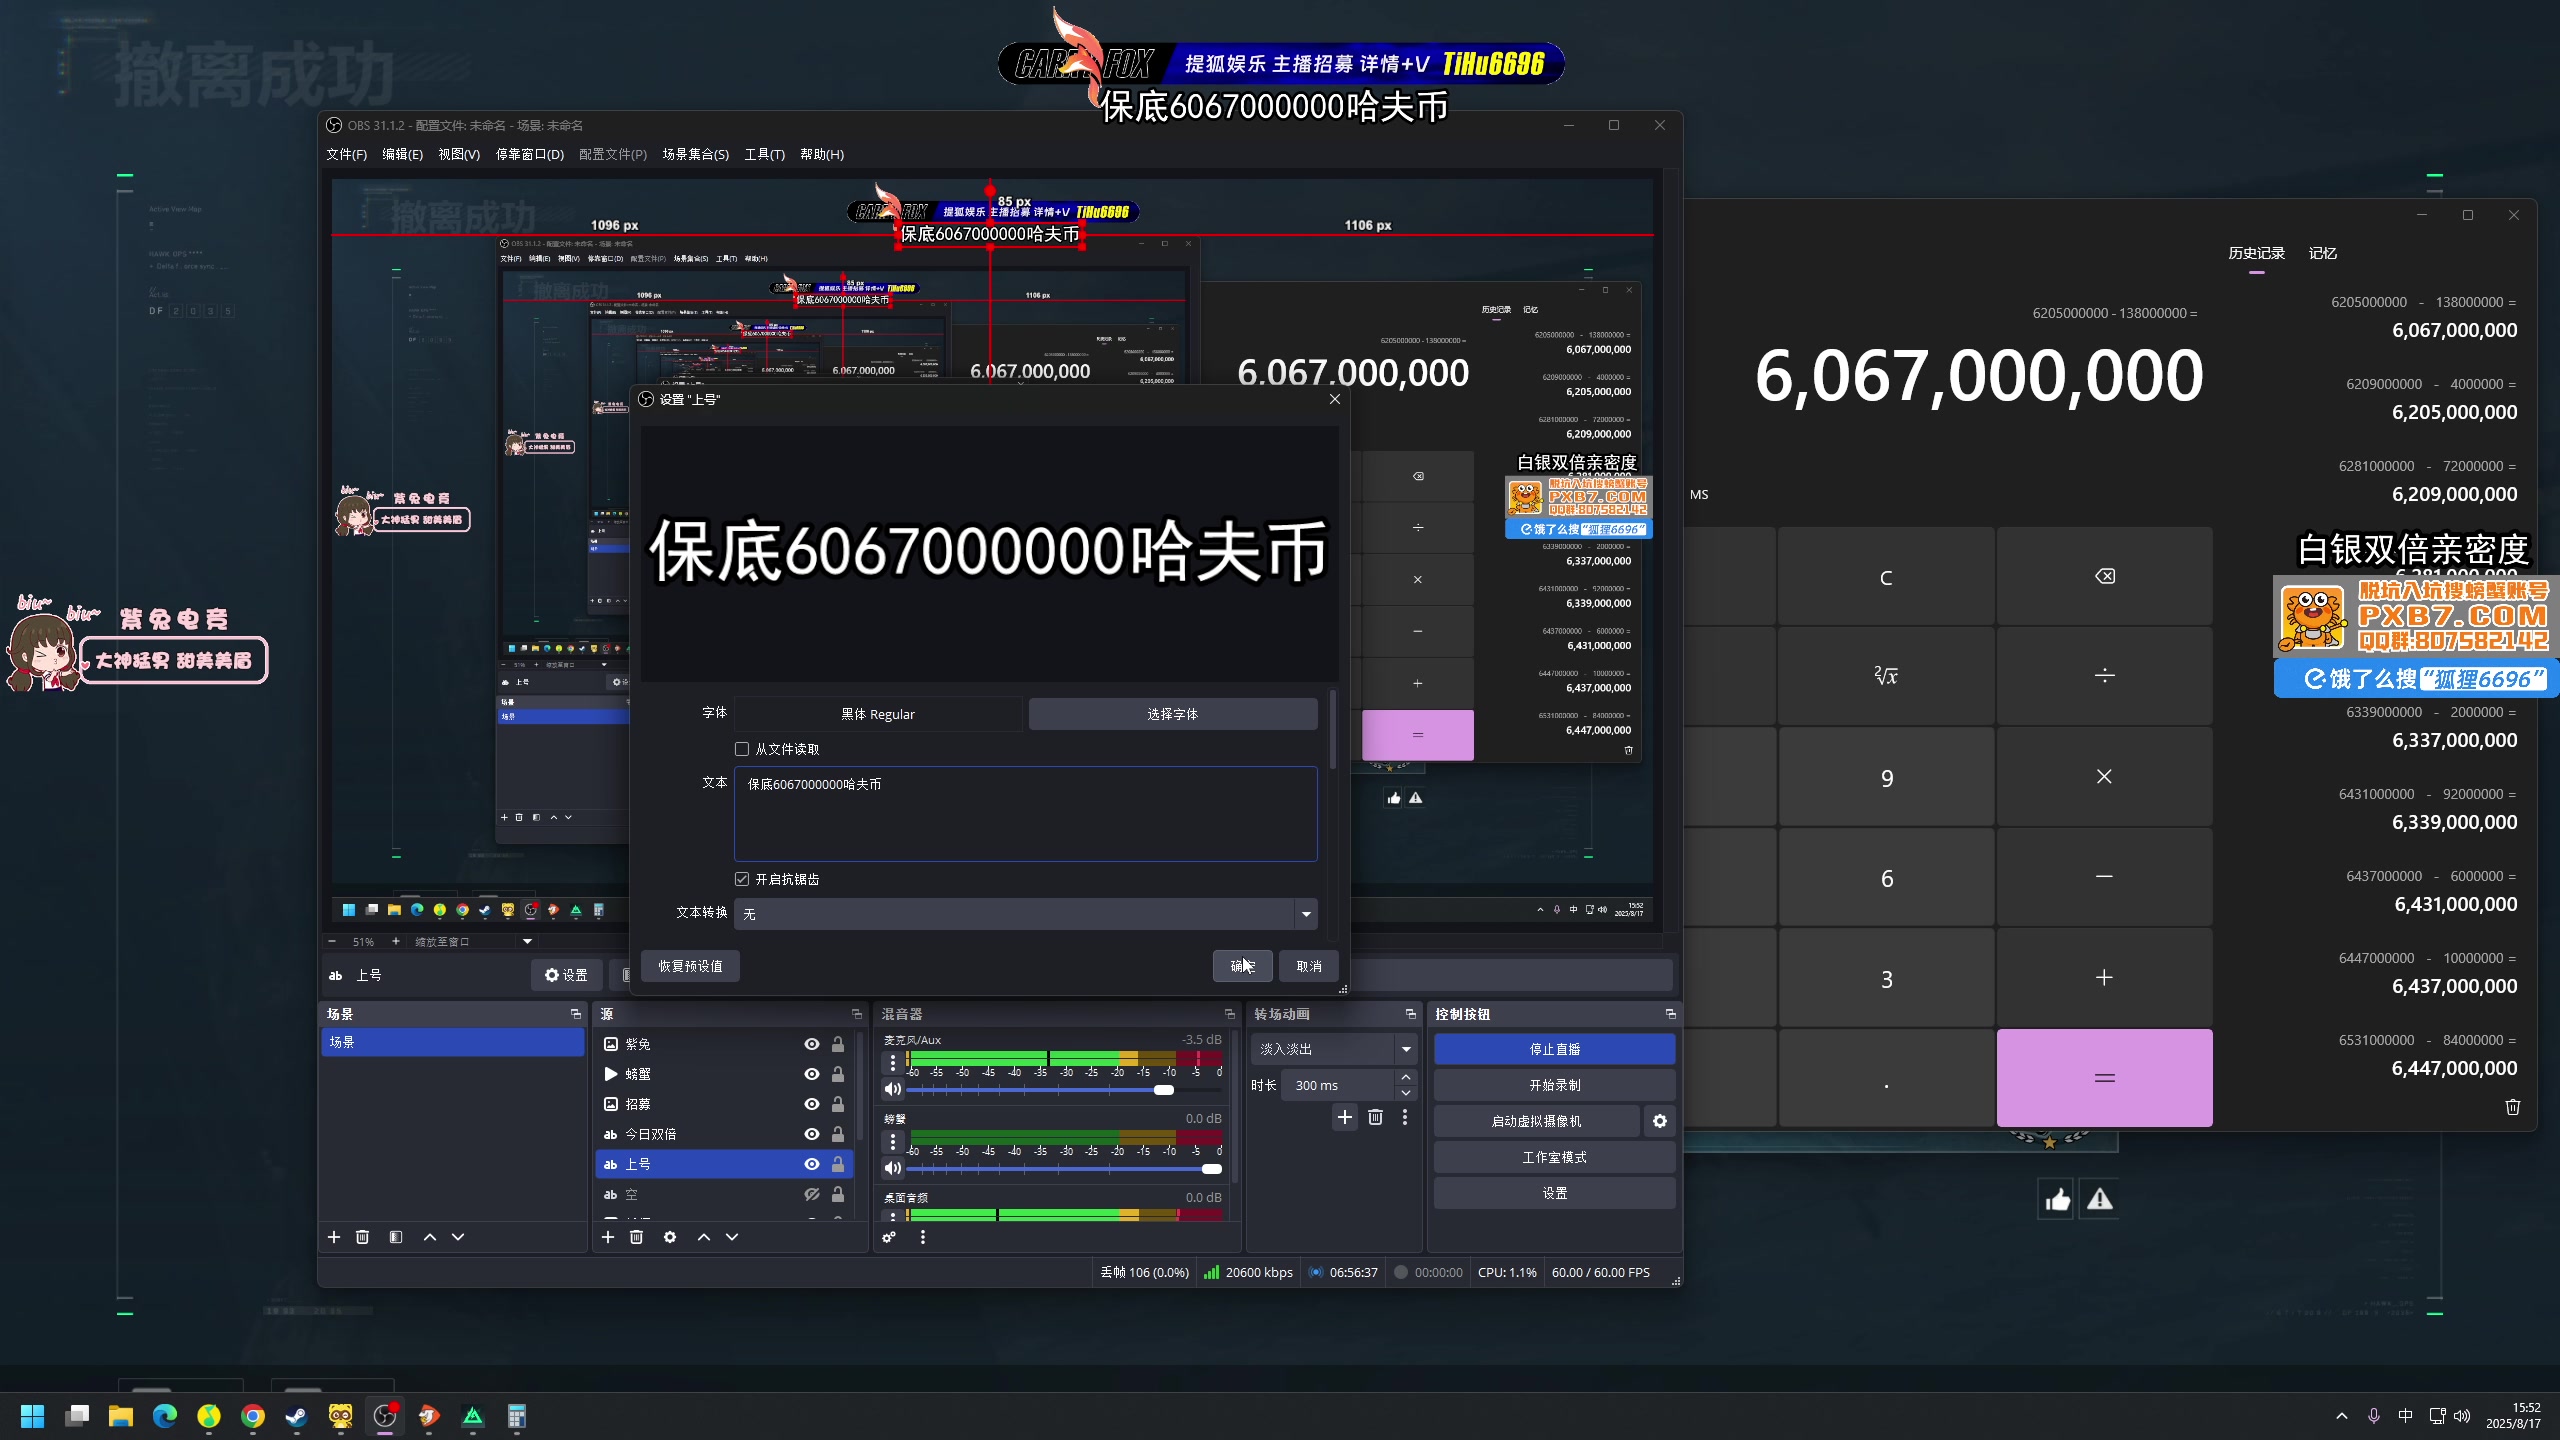Open 淡入淡出 transition dropdown

click(x=1407, y=1049)
